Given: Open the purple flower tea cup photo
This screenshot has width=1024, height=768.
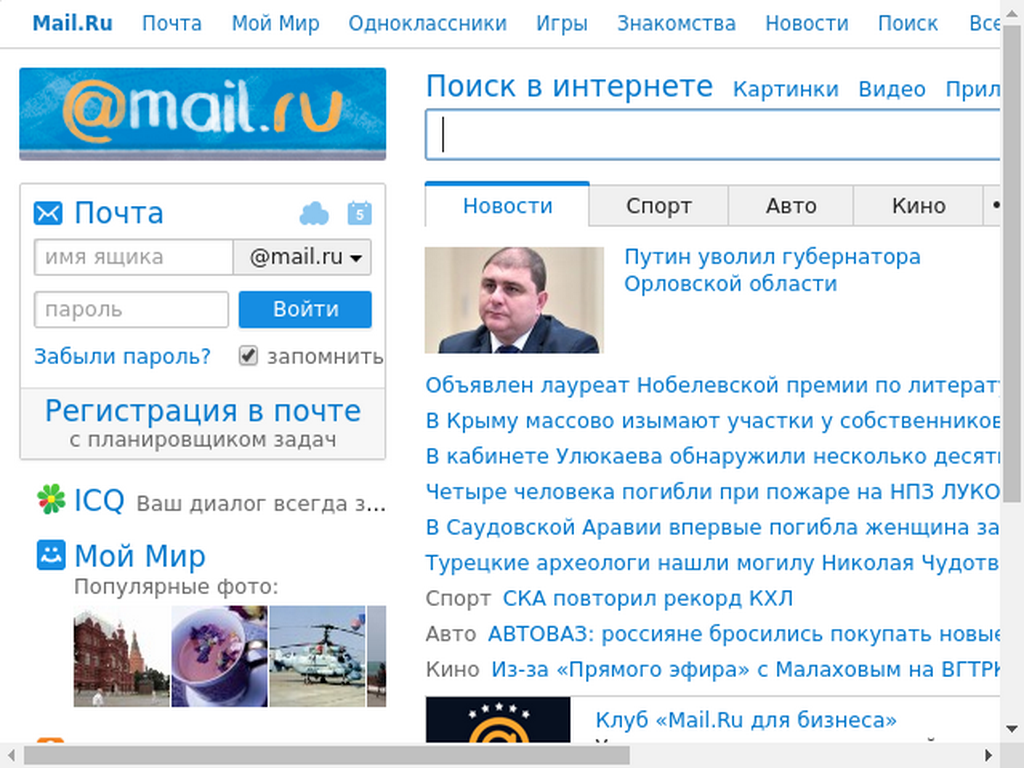Looking at the screenshot, I should pos(219,656).
